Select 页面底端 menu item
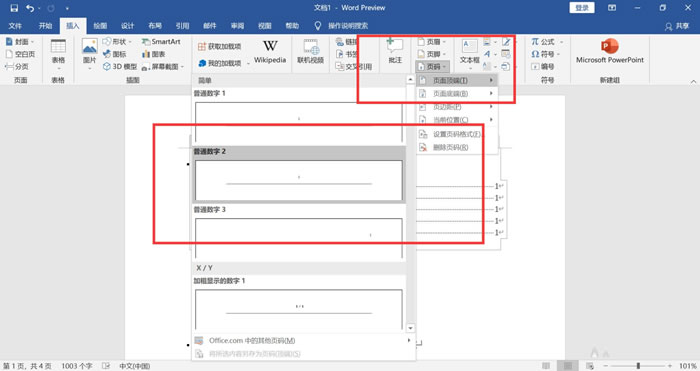The image size is (700, 371). click(x=457, y=93)
